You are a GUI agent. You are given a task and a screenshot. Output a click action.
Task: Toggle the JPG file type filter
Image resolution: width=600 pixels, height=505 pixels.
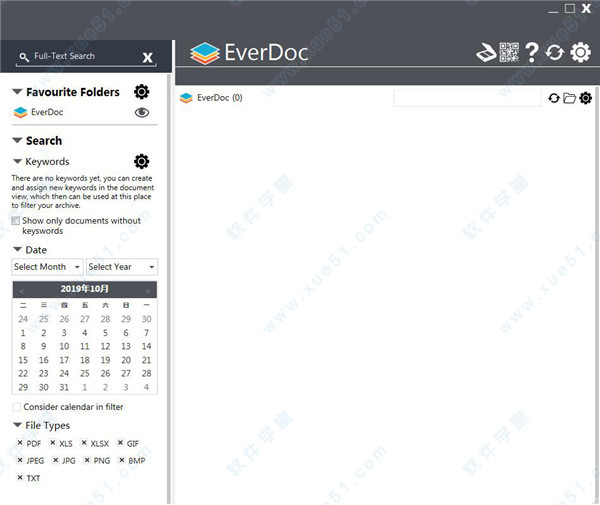56,460
